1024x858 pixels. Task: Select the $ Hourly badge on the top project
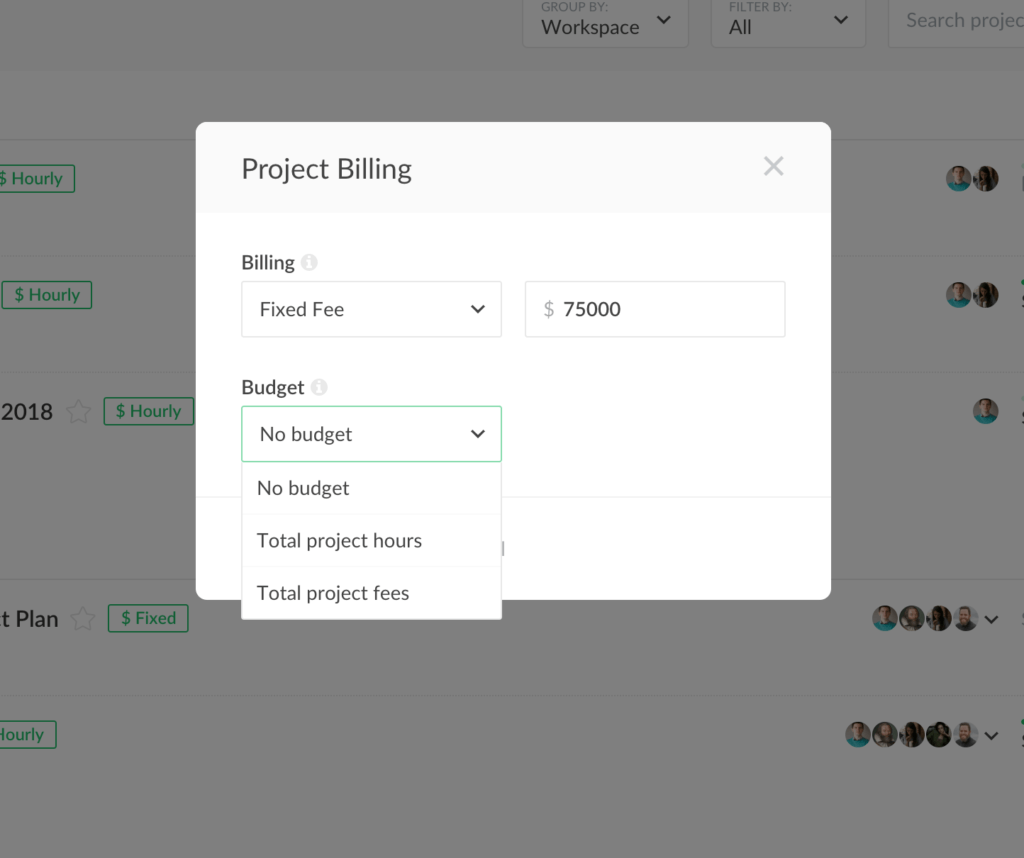click(37, 178)
